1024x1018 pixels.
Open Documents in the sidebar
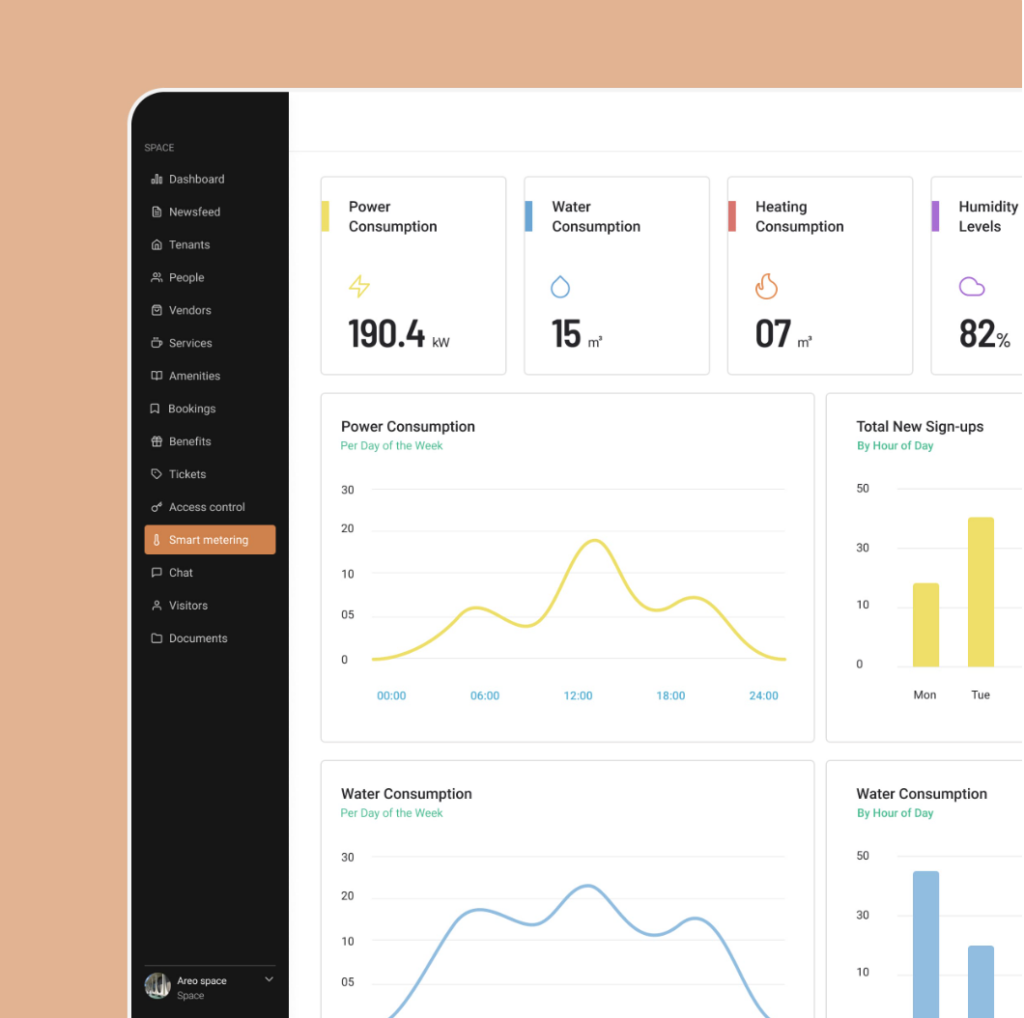point(210,638)
